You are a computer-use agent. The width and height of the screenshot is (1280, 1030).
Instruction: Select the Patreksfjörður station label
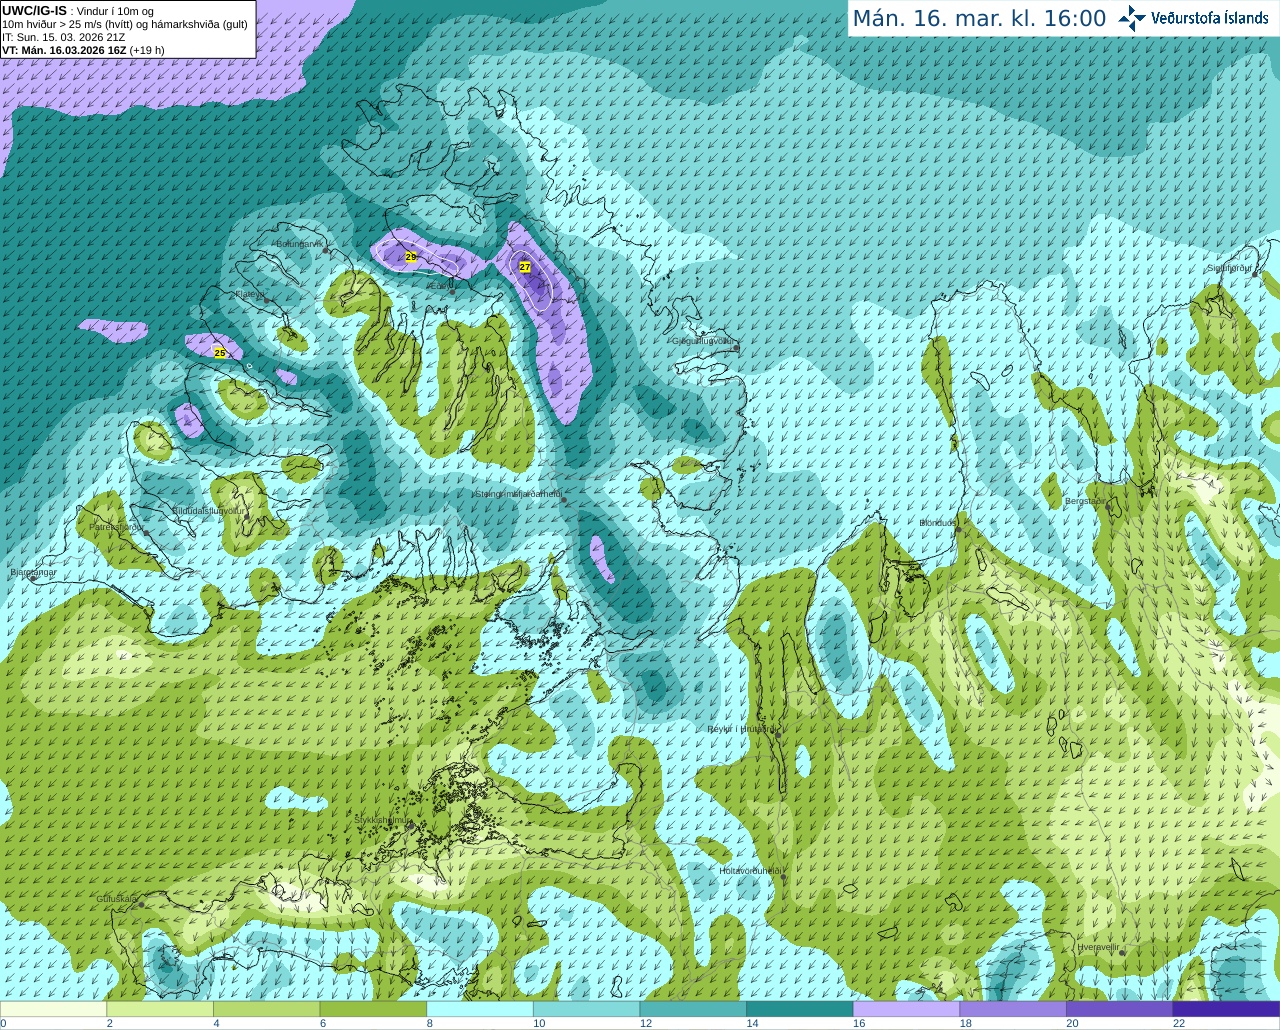tap(116, 526)
